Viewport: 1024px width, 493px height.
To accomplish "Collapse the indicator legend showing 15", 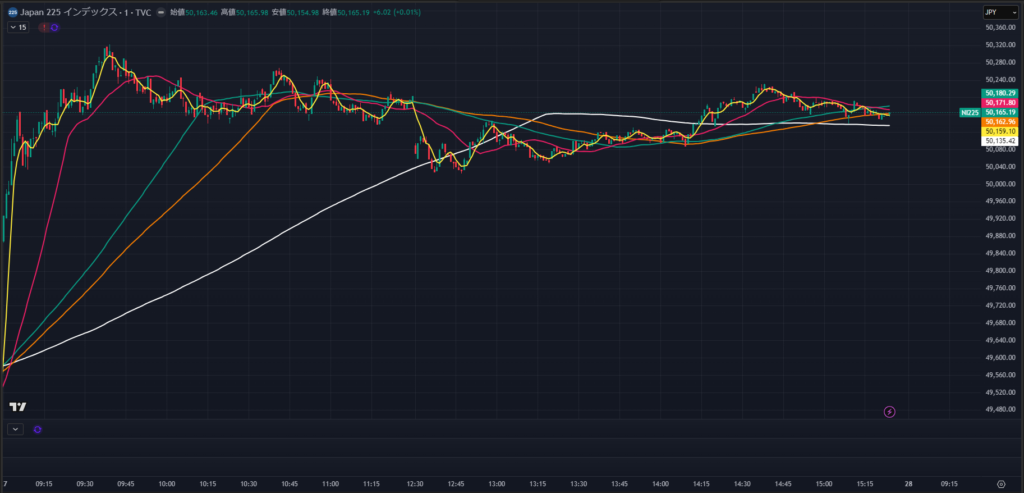I will [17, 28].
